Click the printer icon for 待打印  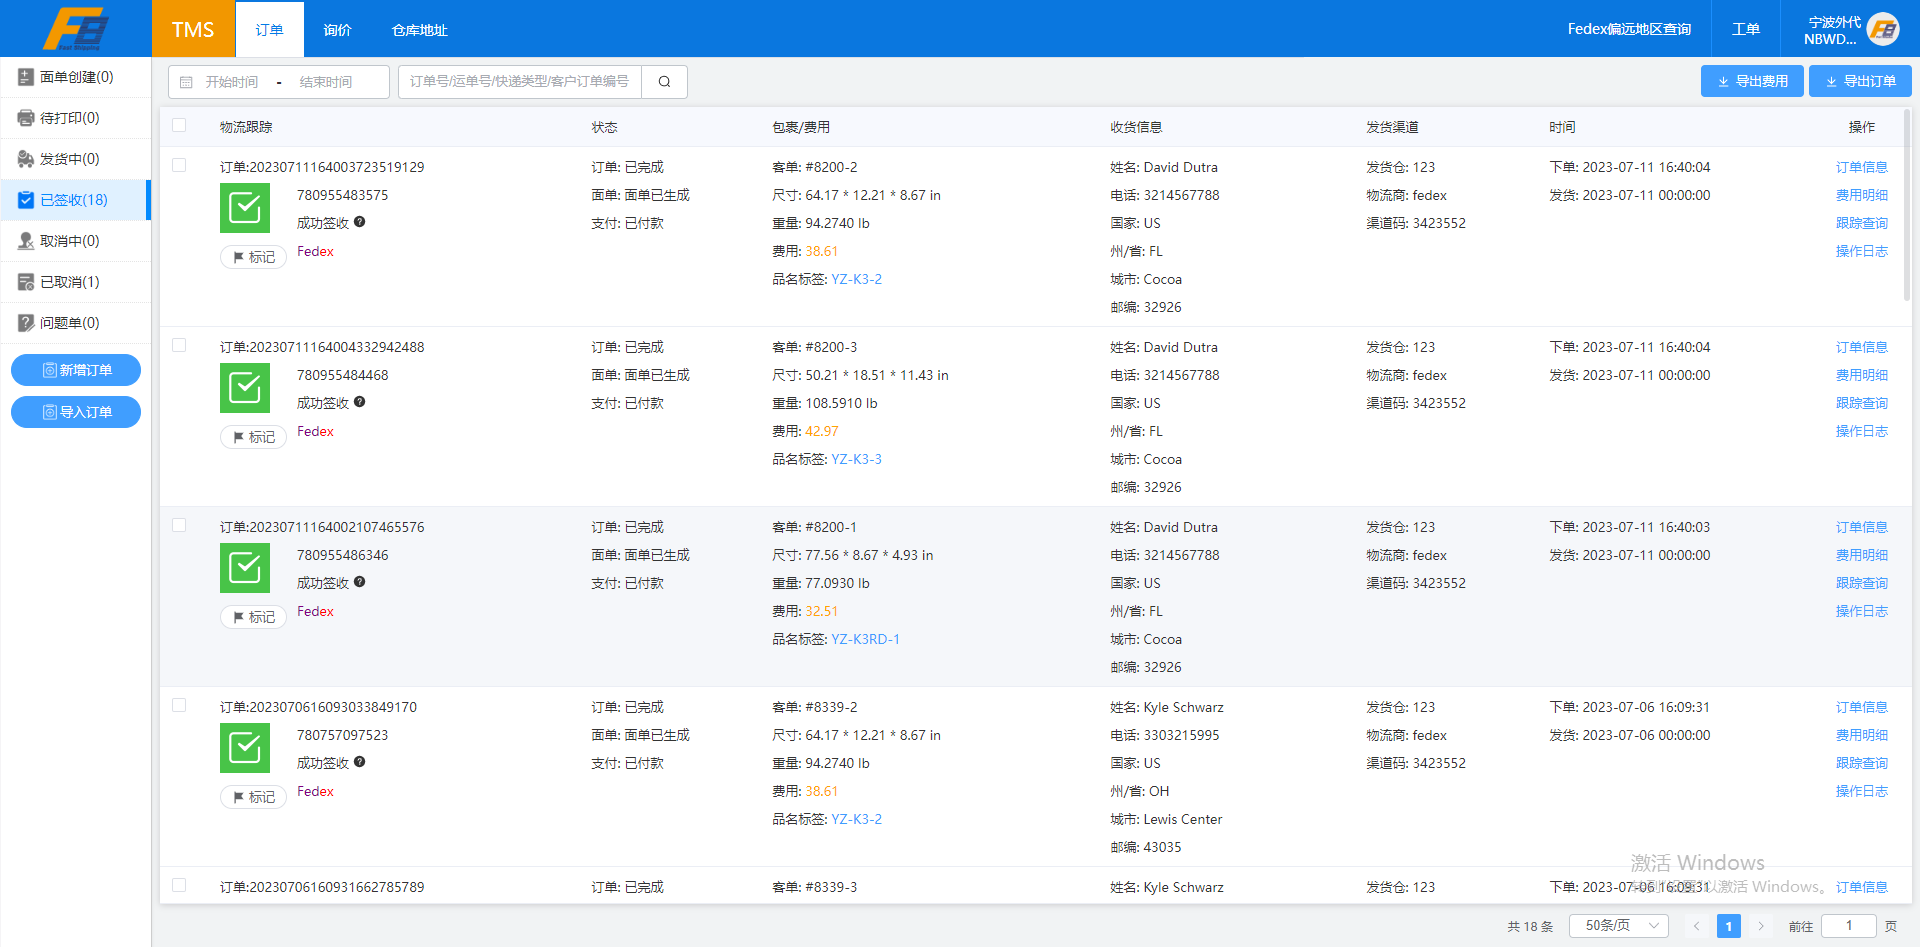(26, 118)
